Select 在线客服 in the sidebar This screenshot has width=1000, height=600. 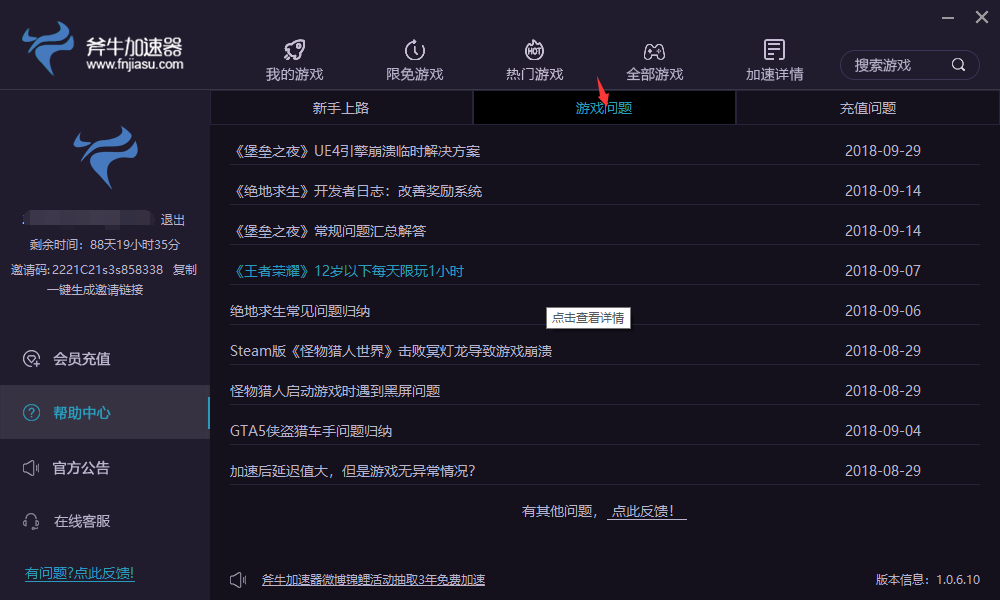coord(105,522)
